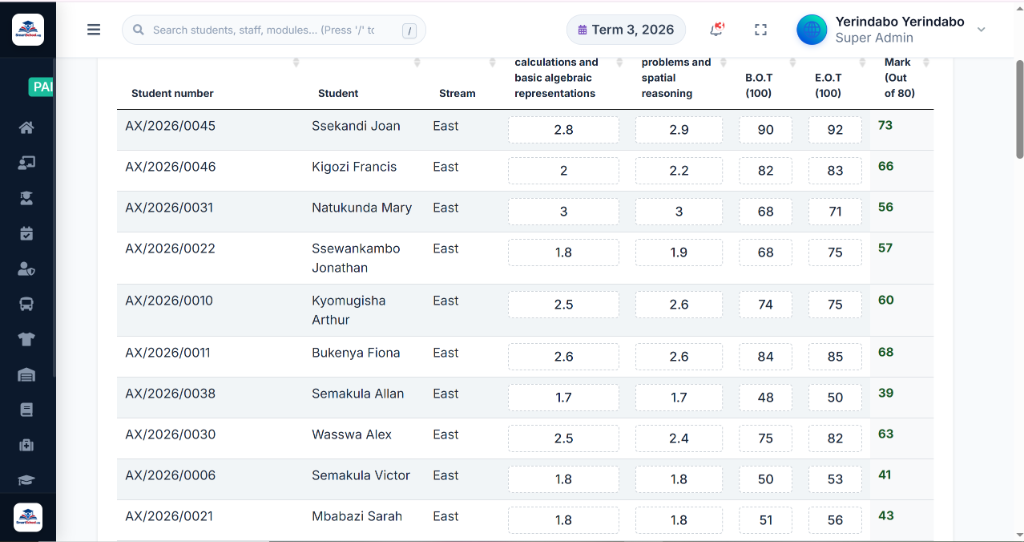Open notifications bell icon
The height and width of the screenshot is (542, 1024).
click(717, 29)
